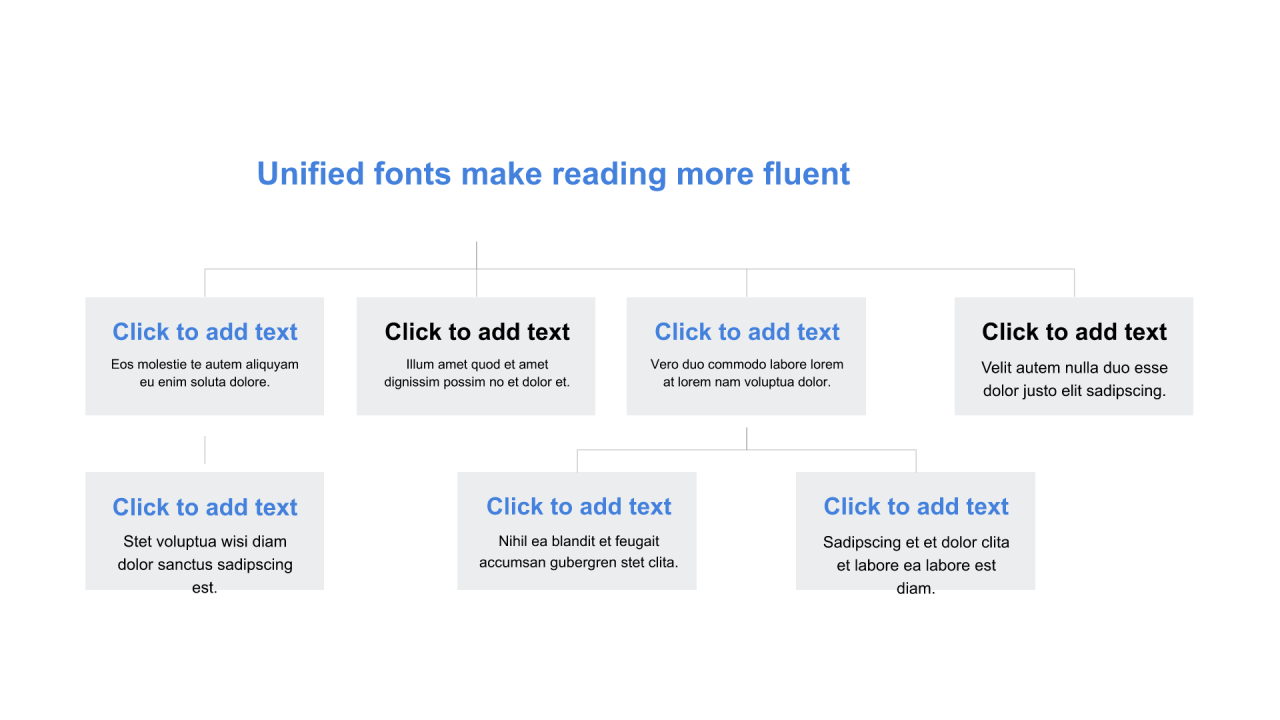Screen dimensions: 1280x720
Task: Select the blue heading above 'Eos molestie' text
Action: coord(205,332)
